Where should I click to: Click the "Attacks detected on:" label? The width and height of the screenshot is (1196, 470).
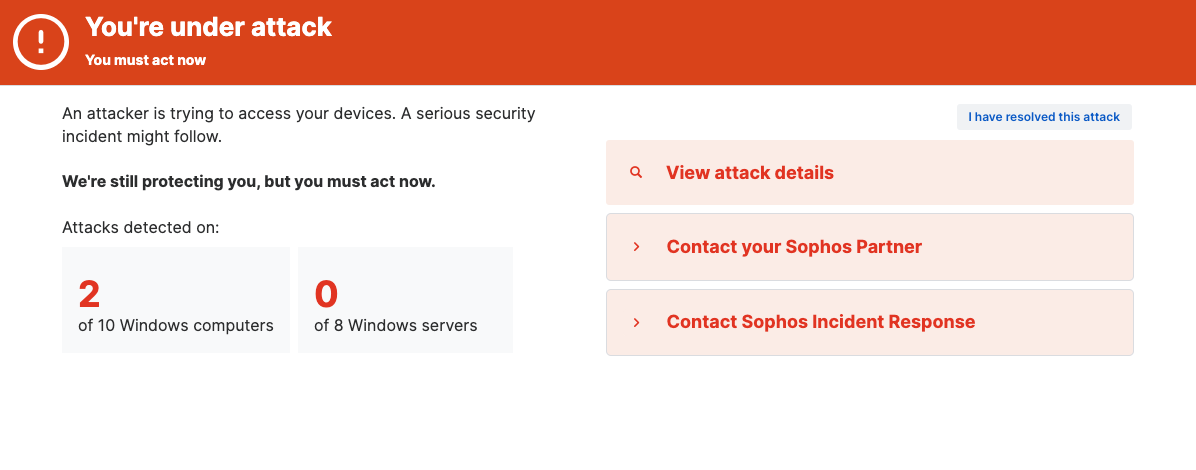[x=140, y=227]
